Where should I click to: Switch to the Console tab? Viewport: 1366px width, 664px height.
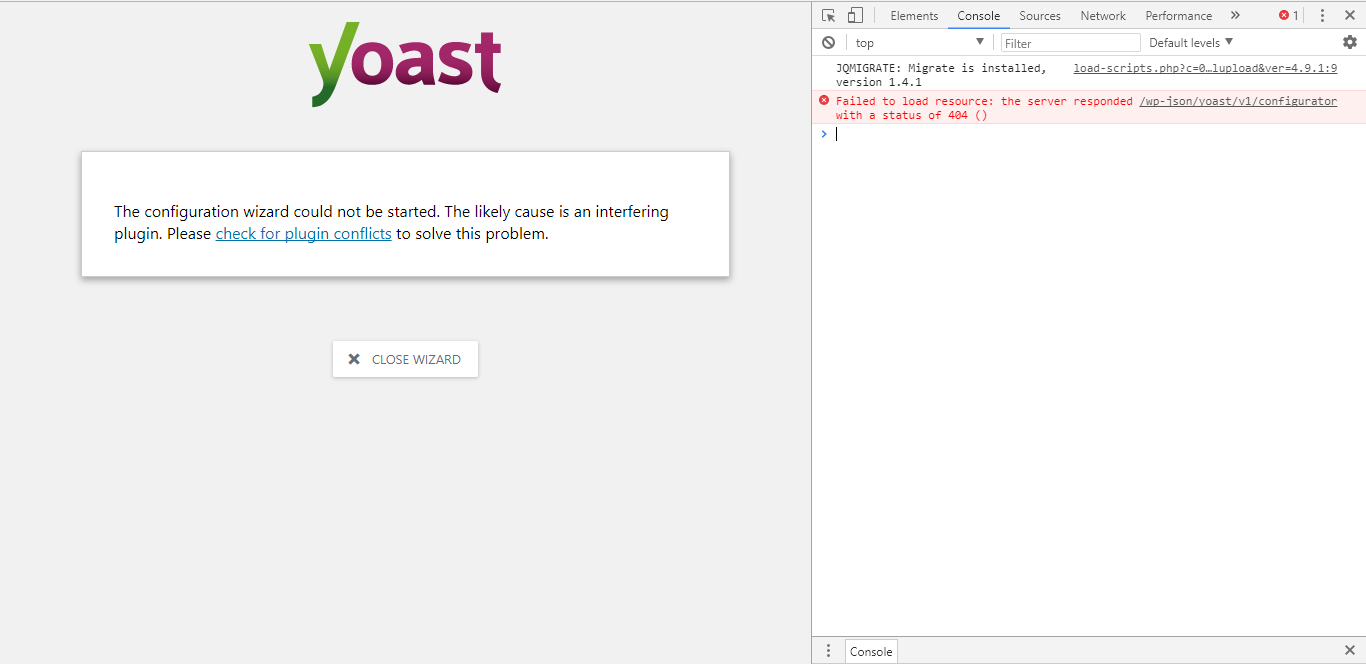[x=978, y=15]
